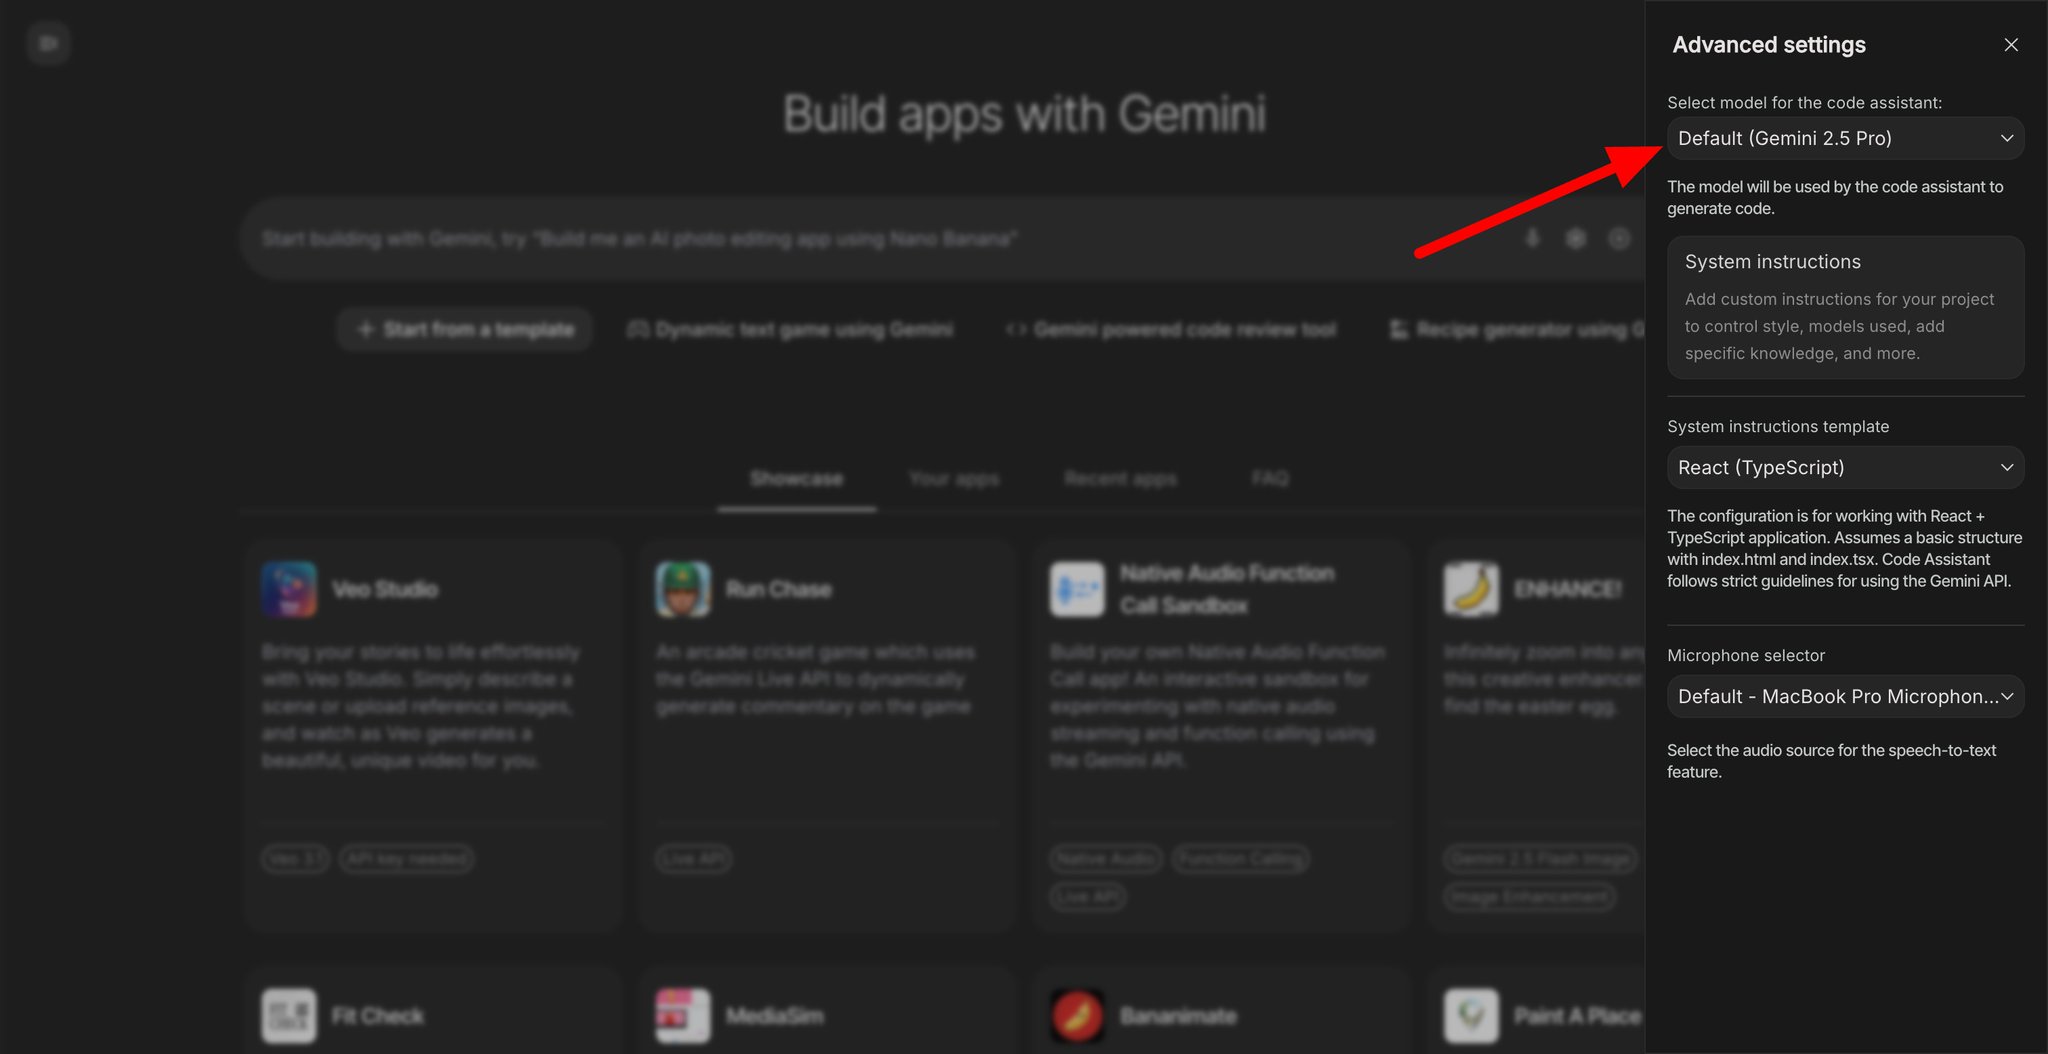
Task: Open Native Audio Function Call Sandbox icon
Action: pos(1077,589)
